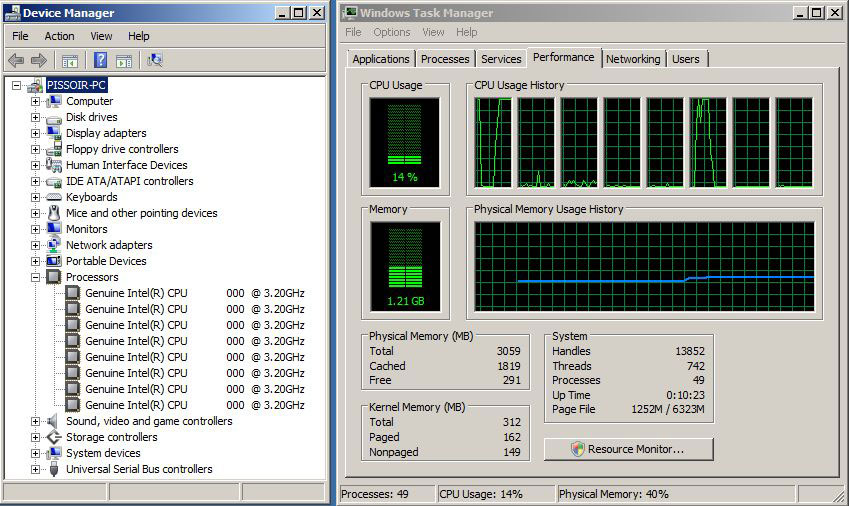Expand the Network adapters node
The width and height of the screenshot is (849, 506).
pos(35,245)
